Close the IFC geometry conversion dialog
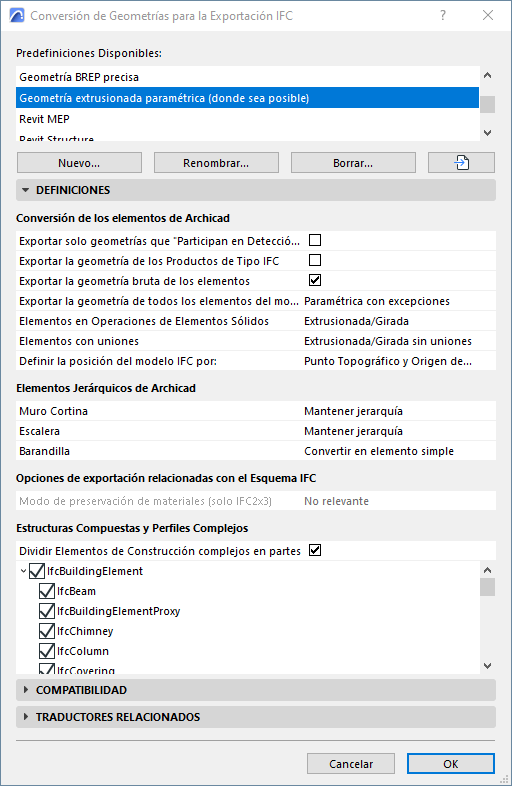The width and height of the screenshot is (512, 786). (488, 16)
